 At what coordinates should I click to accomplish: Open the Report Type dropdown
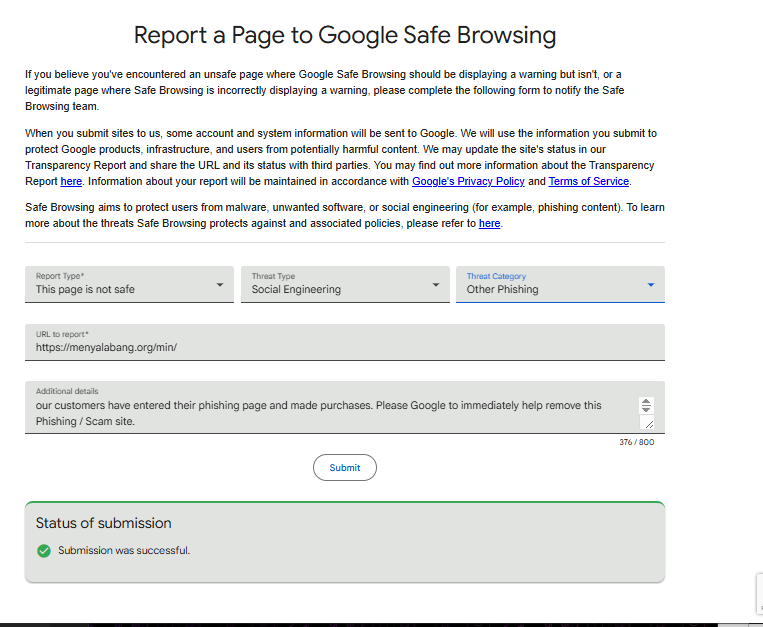(129, 284)
